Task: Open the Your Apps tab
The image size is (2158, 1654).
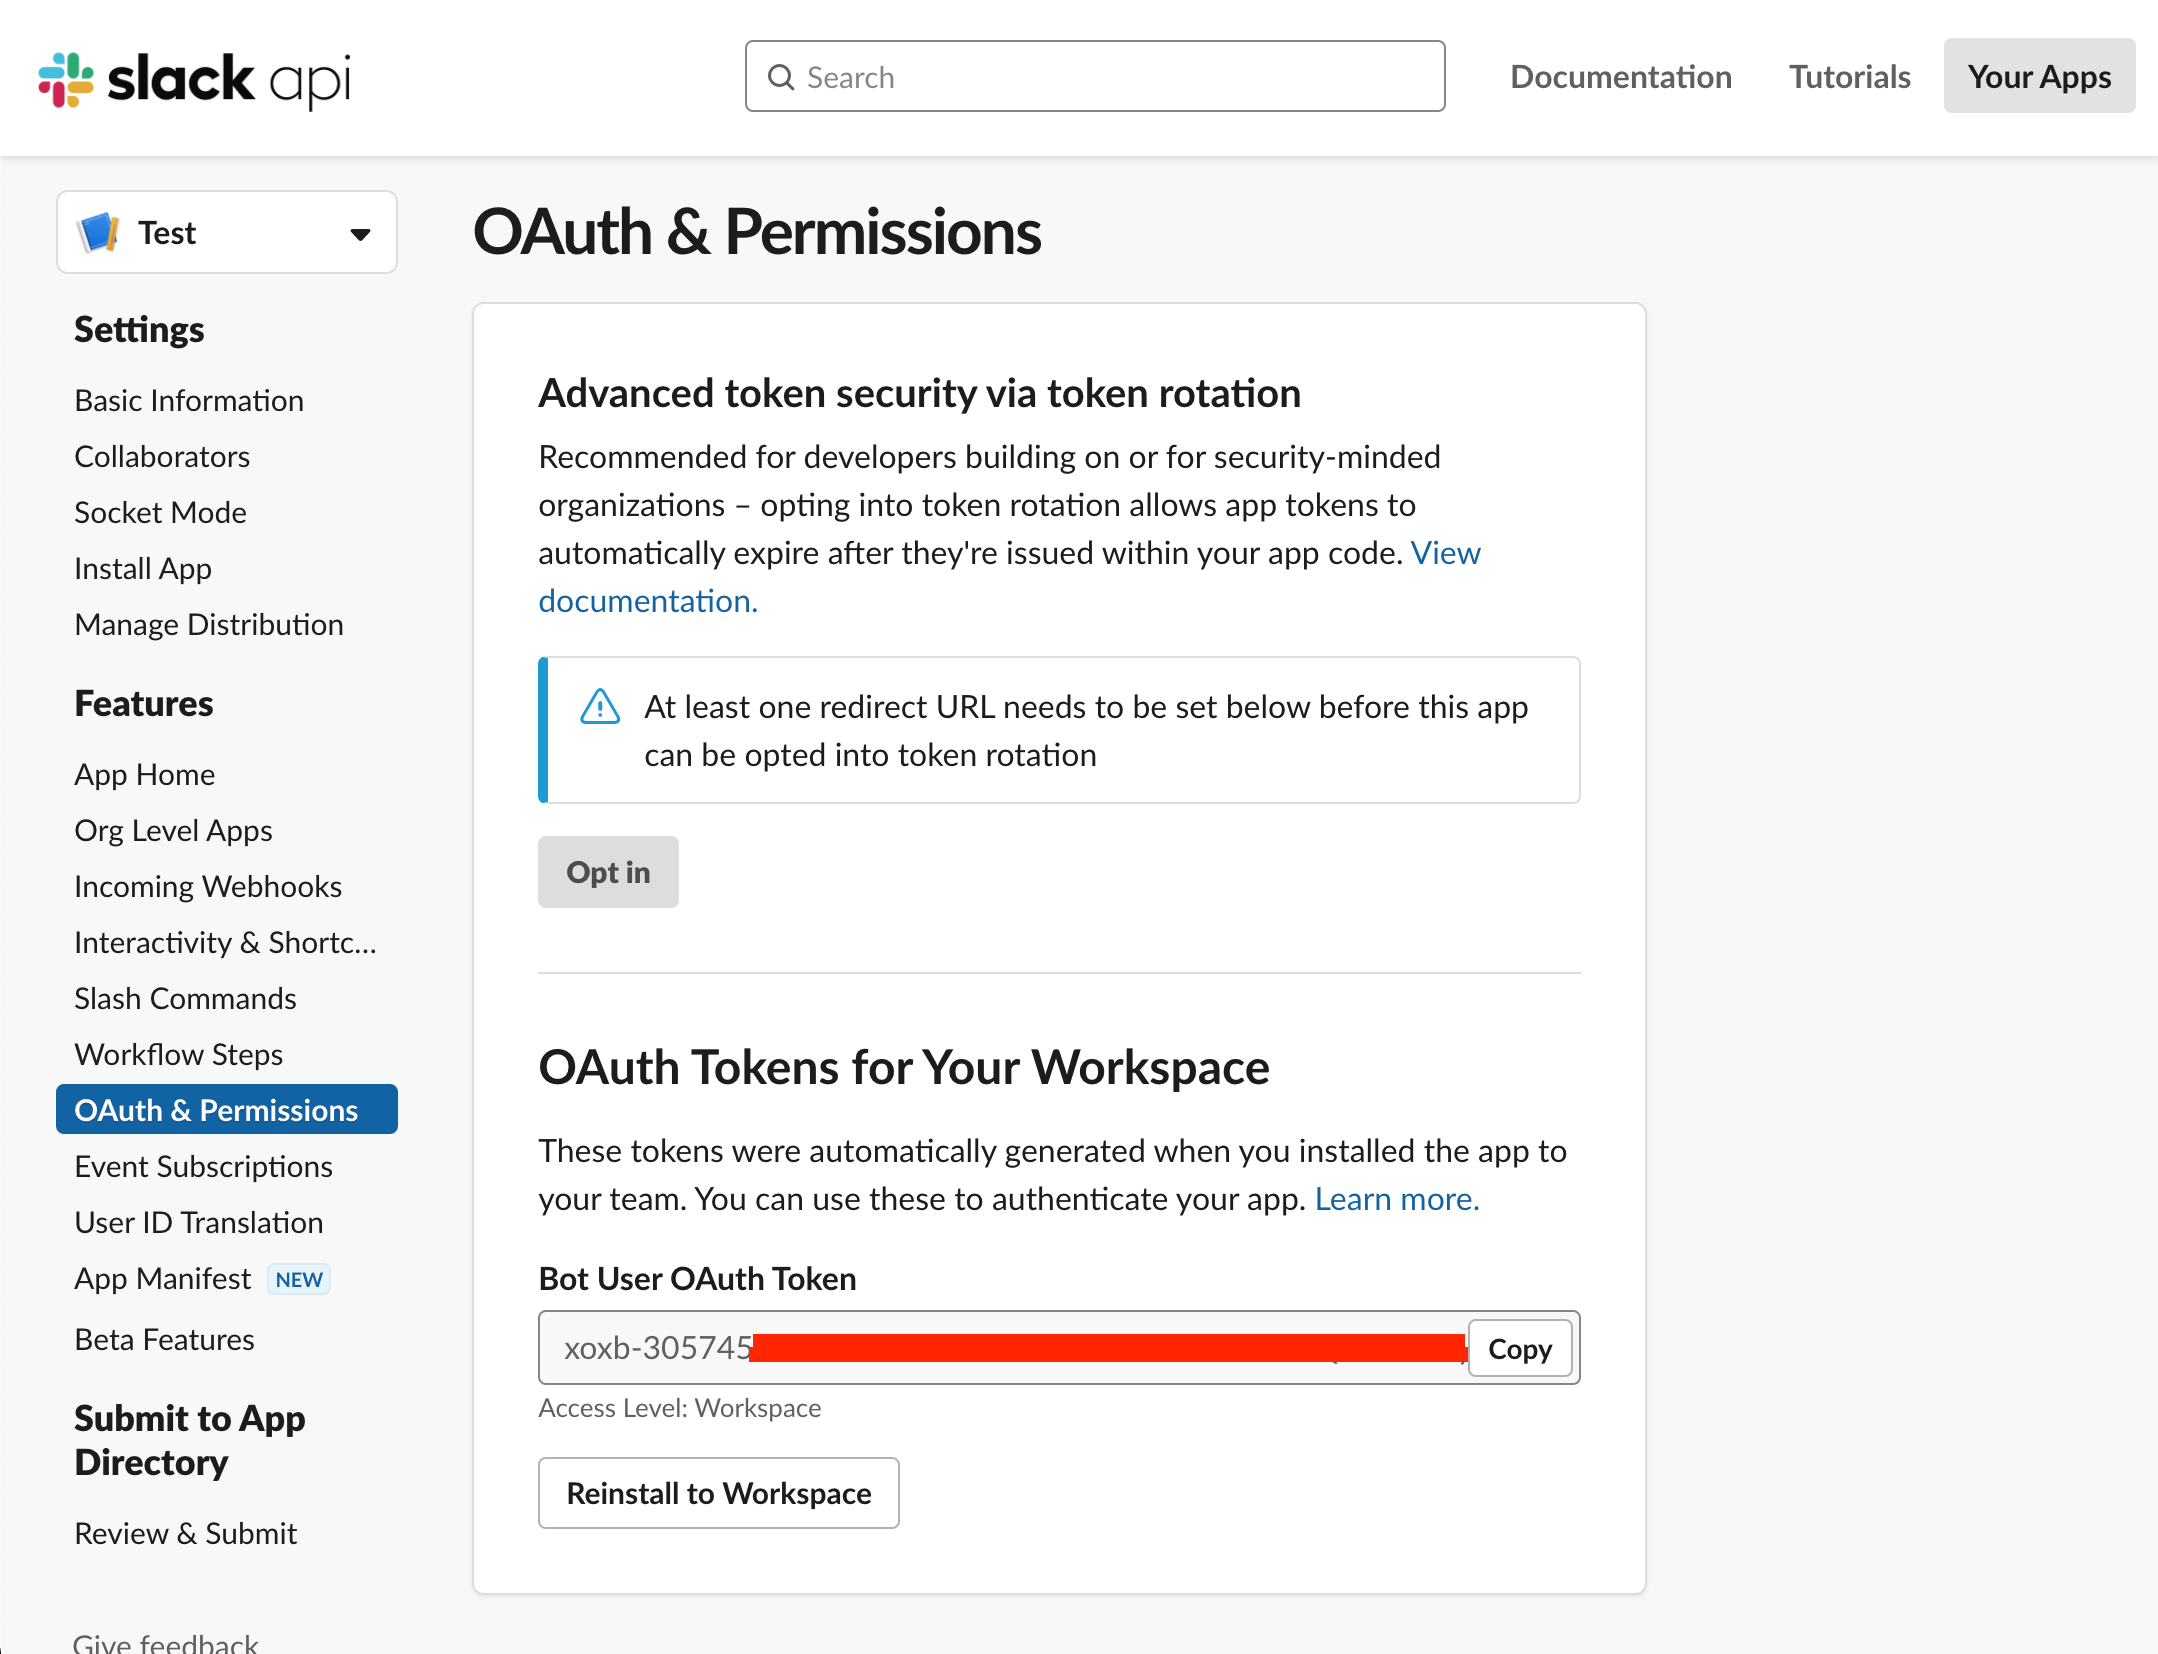Action: pyautogui.click(x=2038, y=77)
